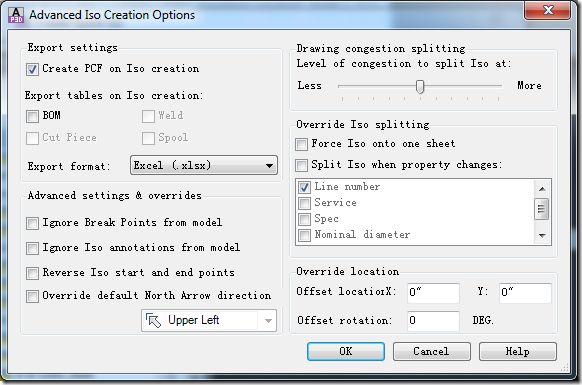Open the Export format Excel dropdown

[204, 165]
